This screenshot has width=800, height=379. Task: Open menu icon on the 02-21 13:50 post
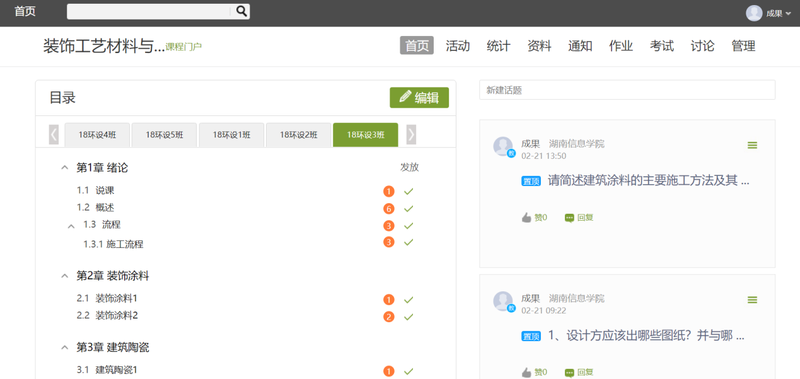click(752, 145)
